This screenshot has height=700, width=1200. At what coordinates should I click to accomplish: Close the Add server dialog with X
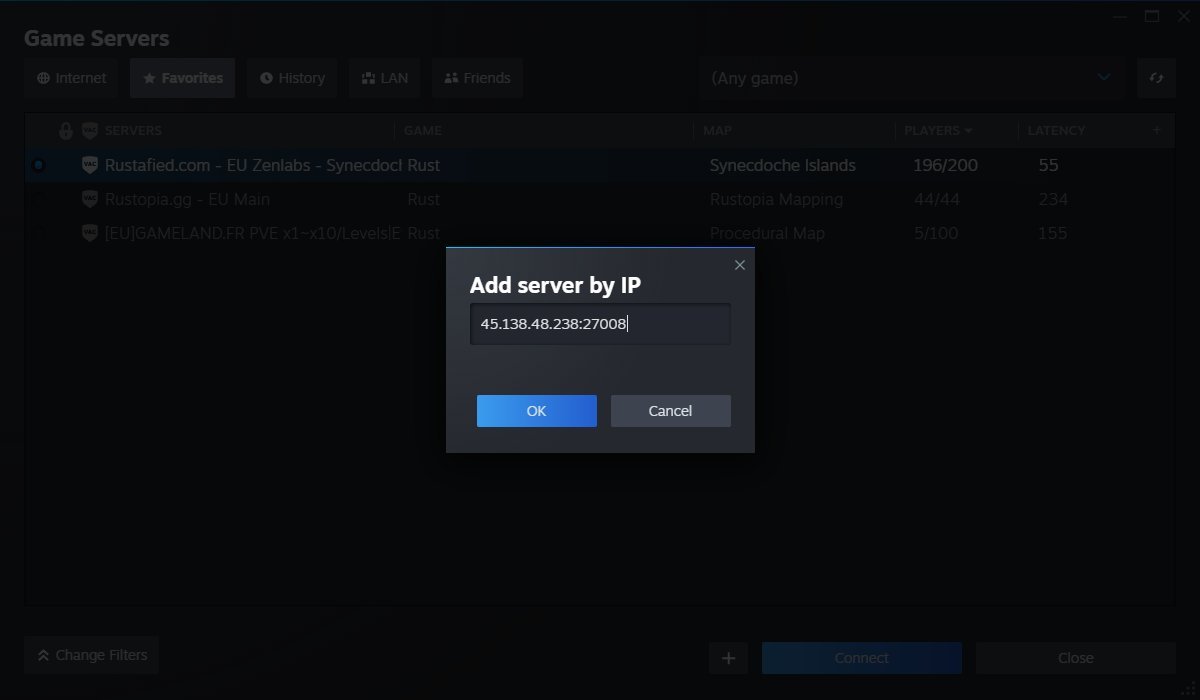(x=740, y=265)
